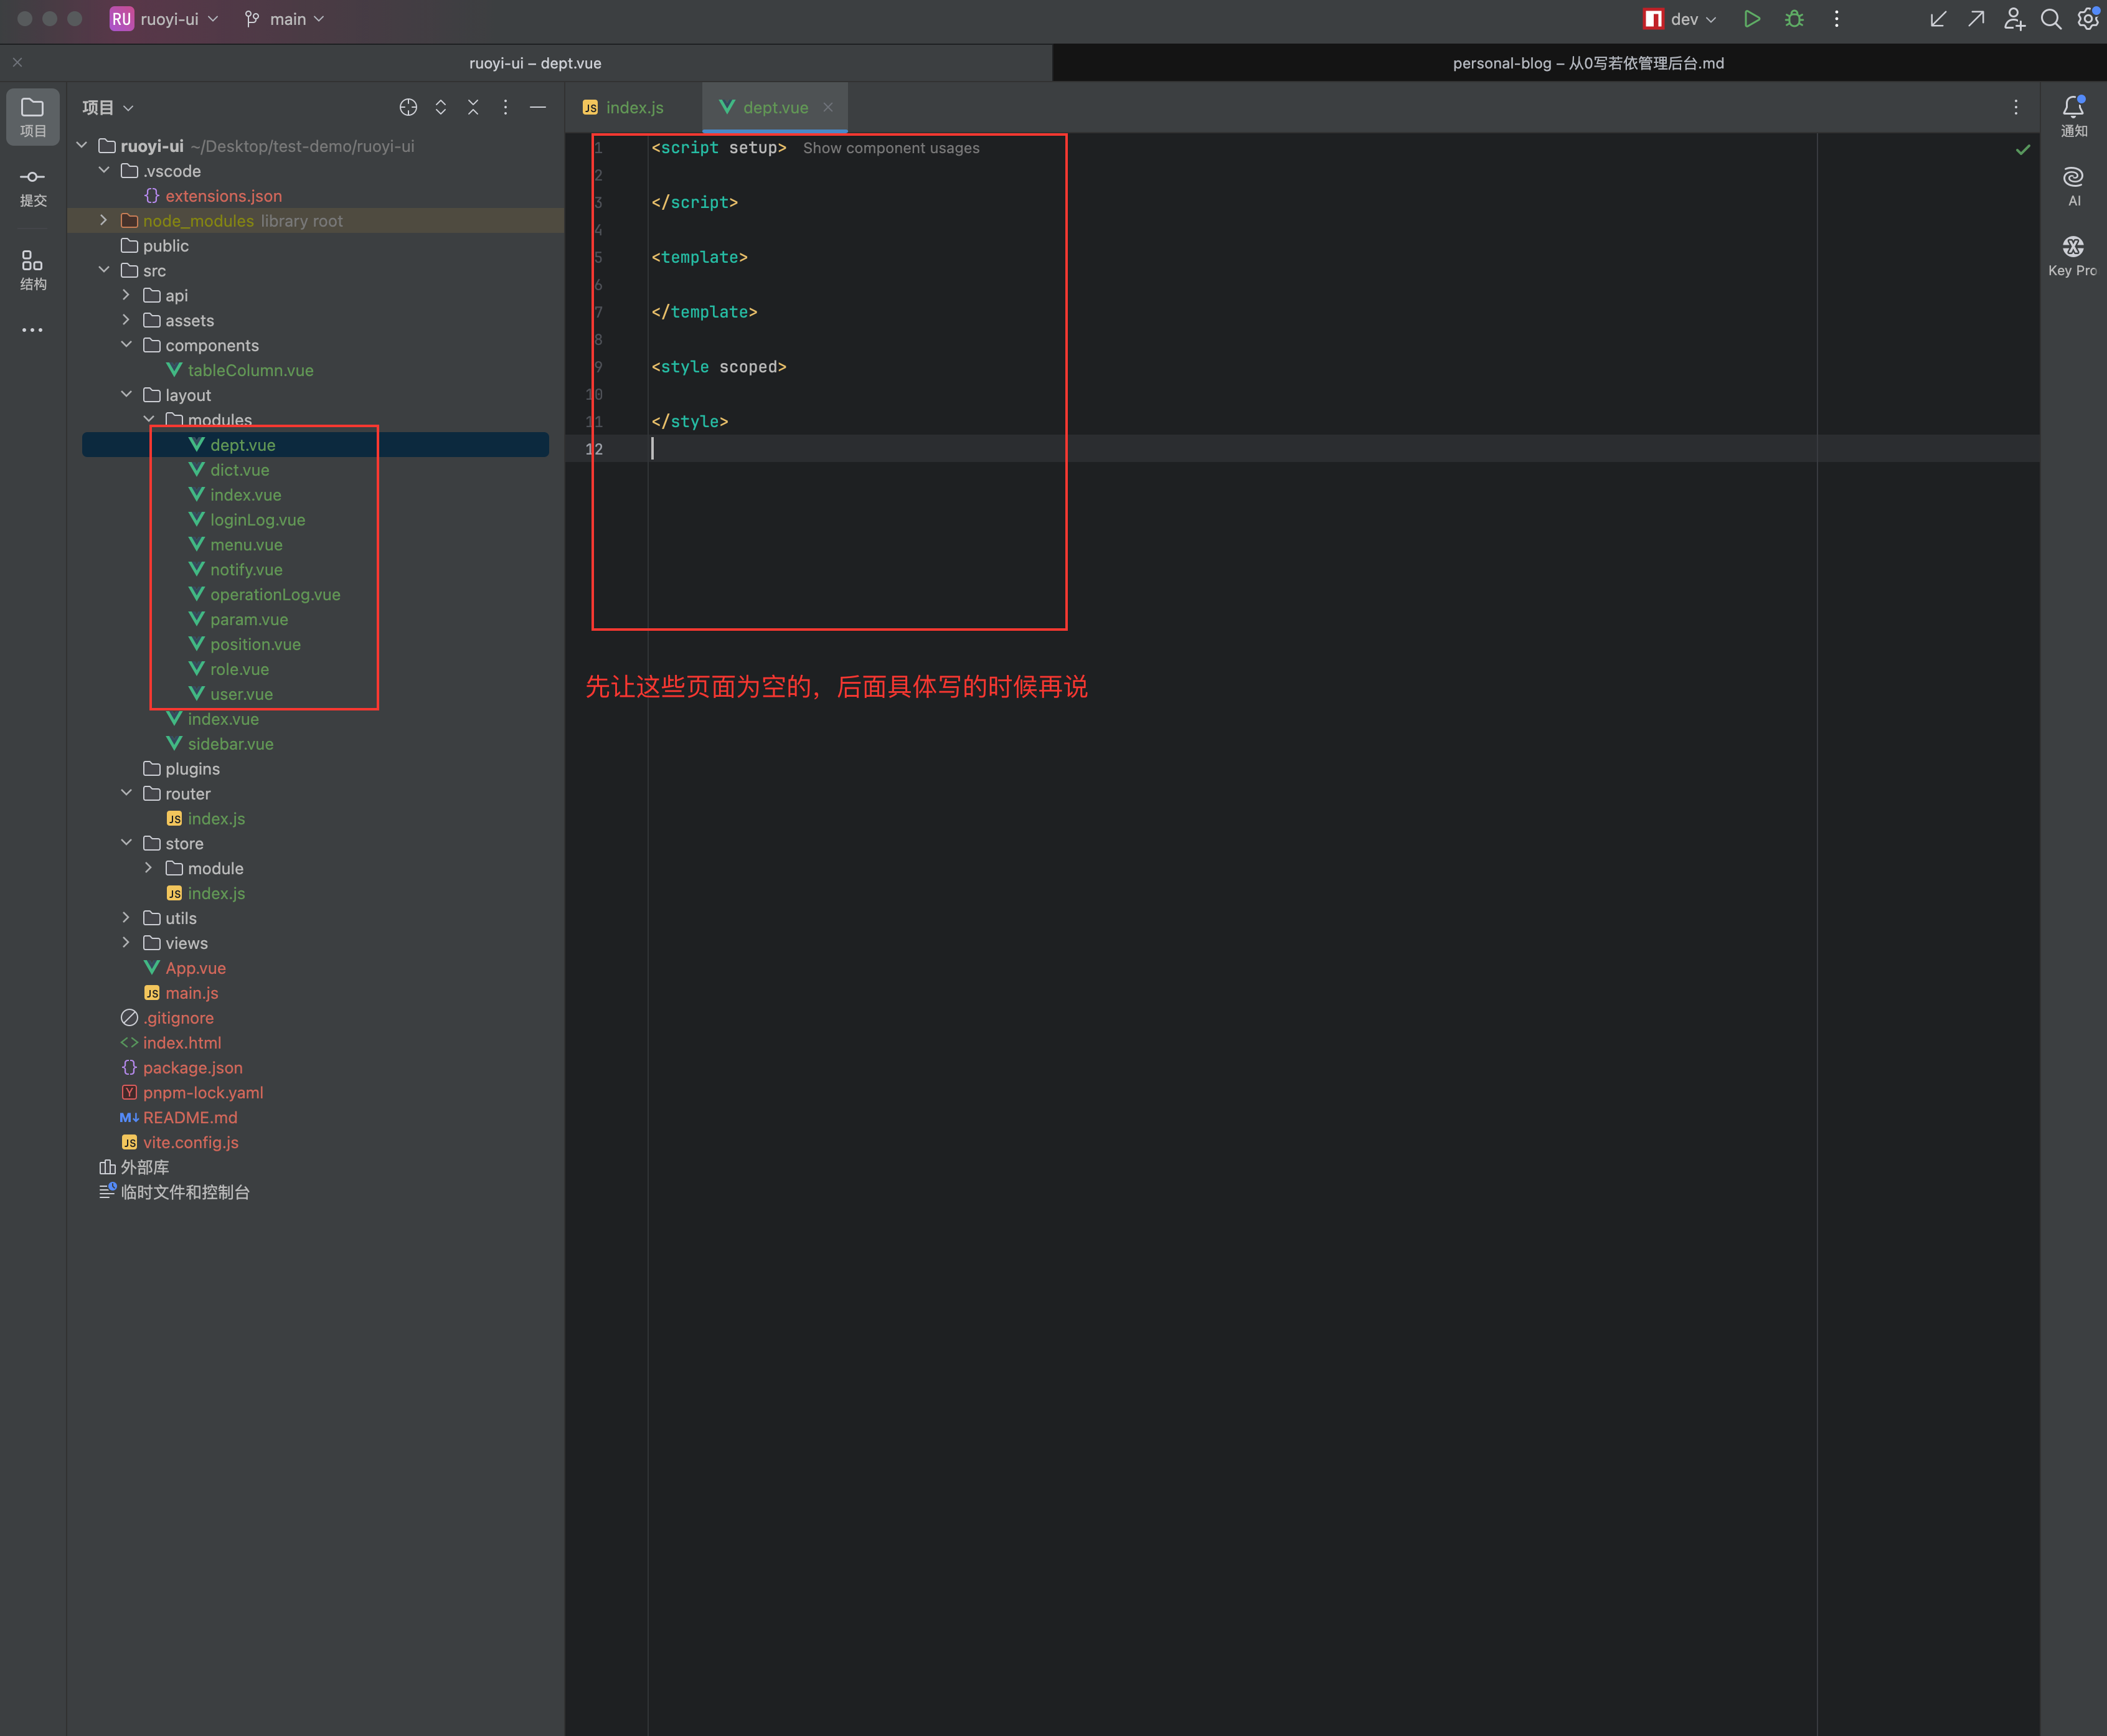
Task: Open the Structure tool window
Action: tap(32, 271)
